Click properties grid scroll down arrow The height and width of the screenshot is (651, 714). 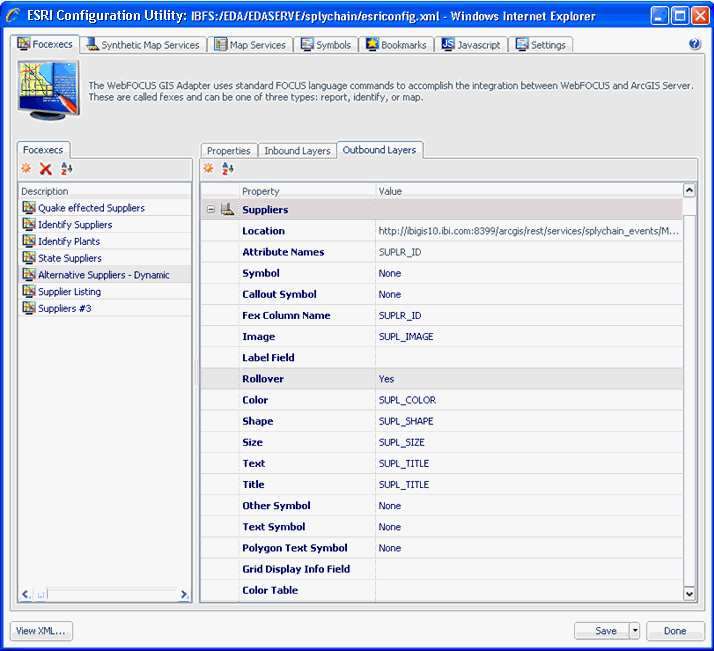click(689, 594)
